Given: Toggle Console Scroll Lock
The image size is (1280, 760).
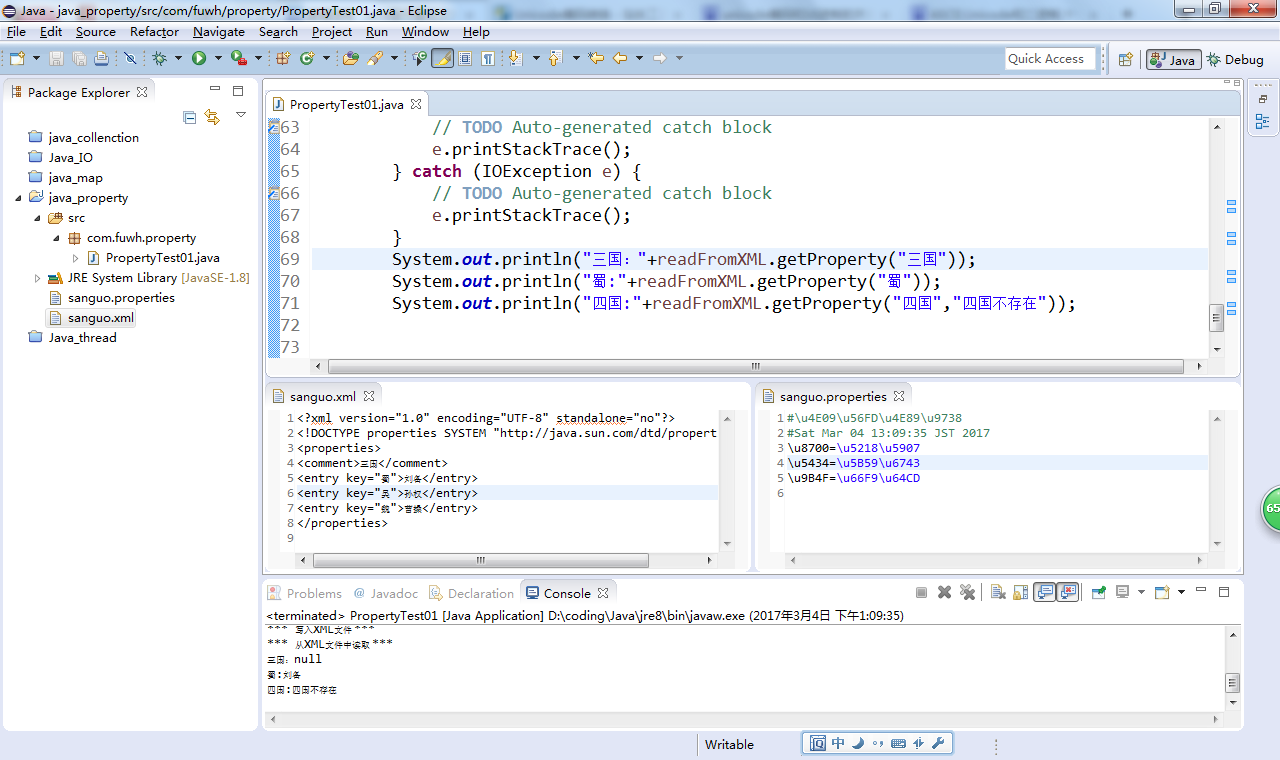Looking at the screenshot, I should [1021, 592].
